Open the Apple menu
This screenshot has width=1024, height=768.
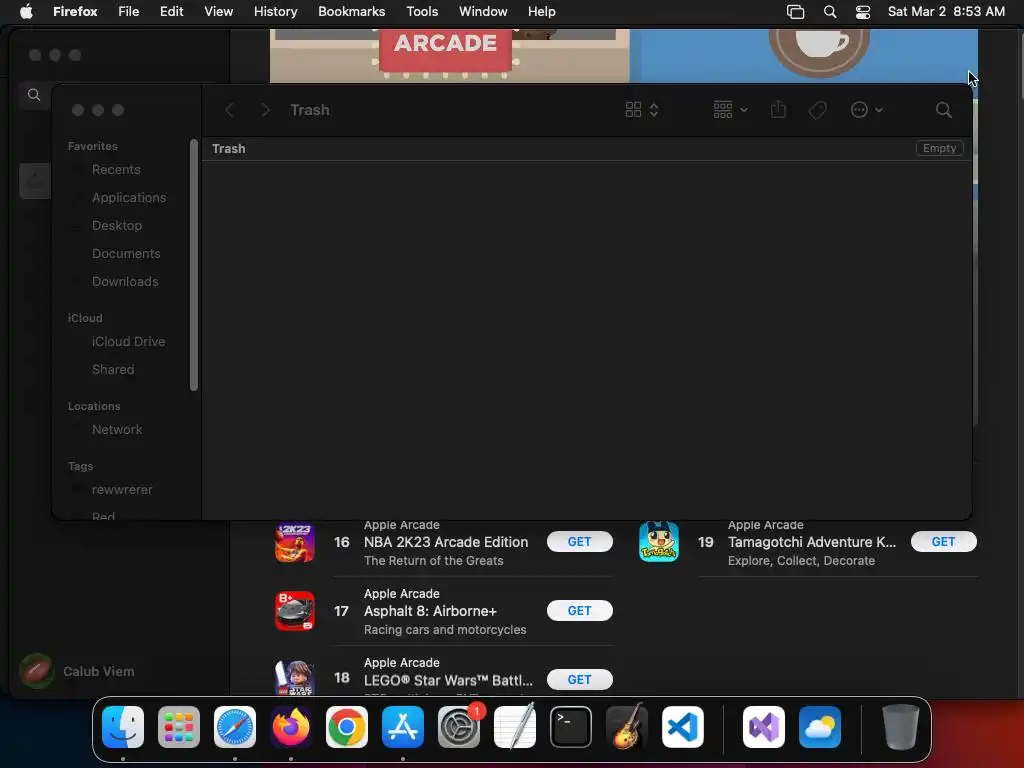pos(26,12)
